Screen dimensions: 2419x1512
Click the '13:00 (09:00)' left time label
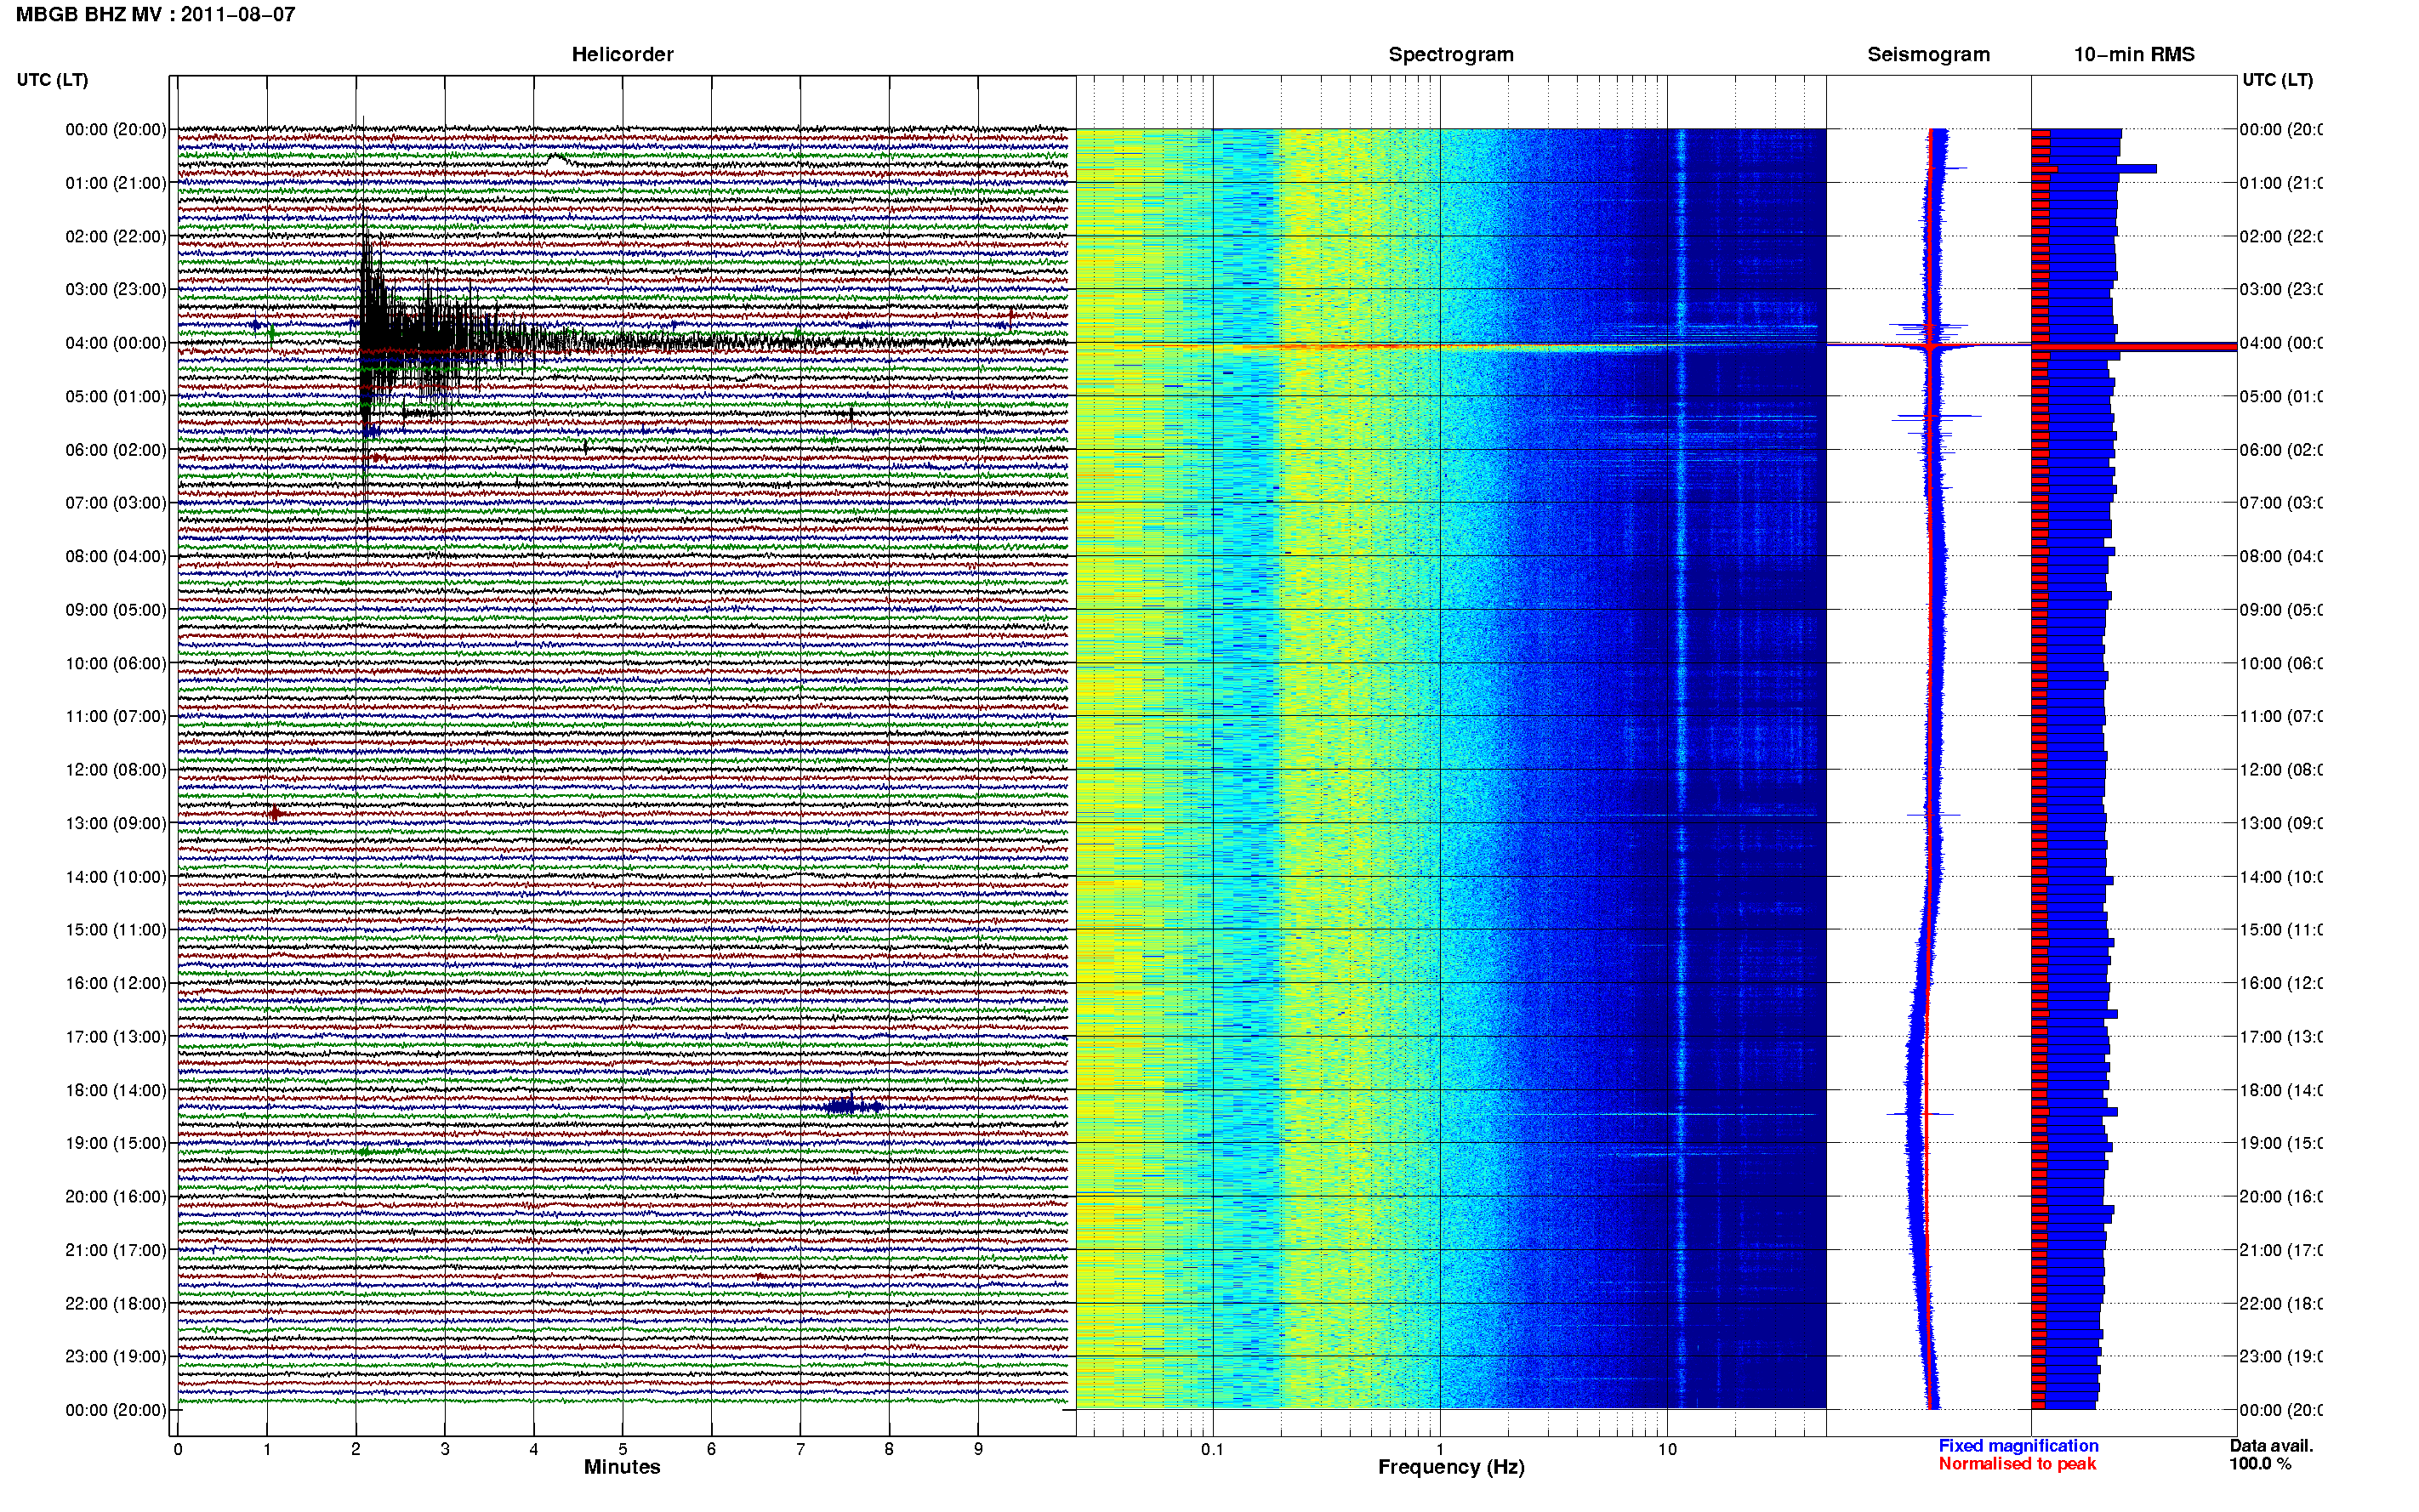coord(116,823)
